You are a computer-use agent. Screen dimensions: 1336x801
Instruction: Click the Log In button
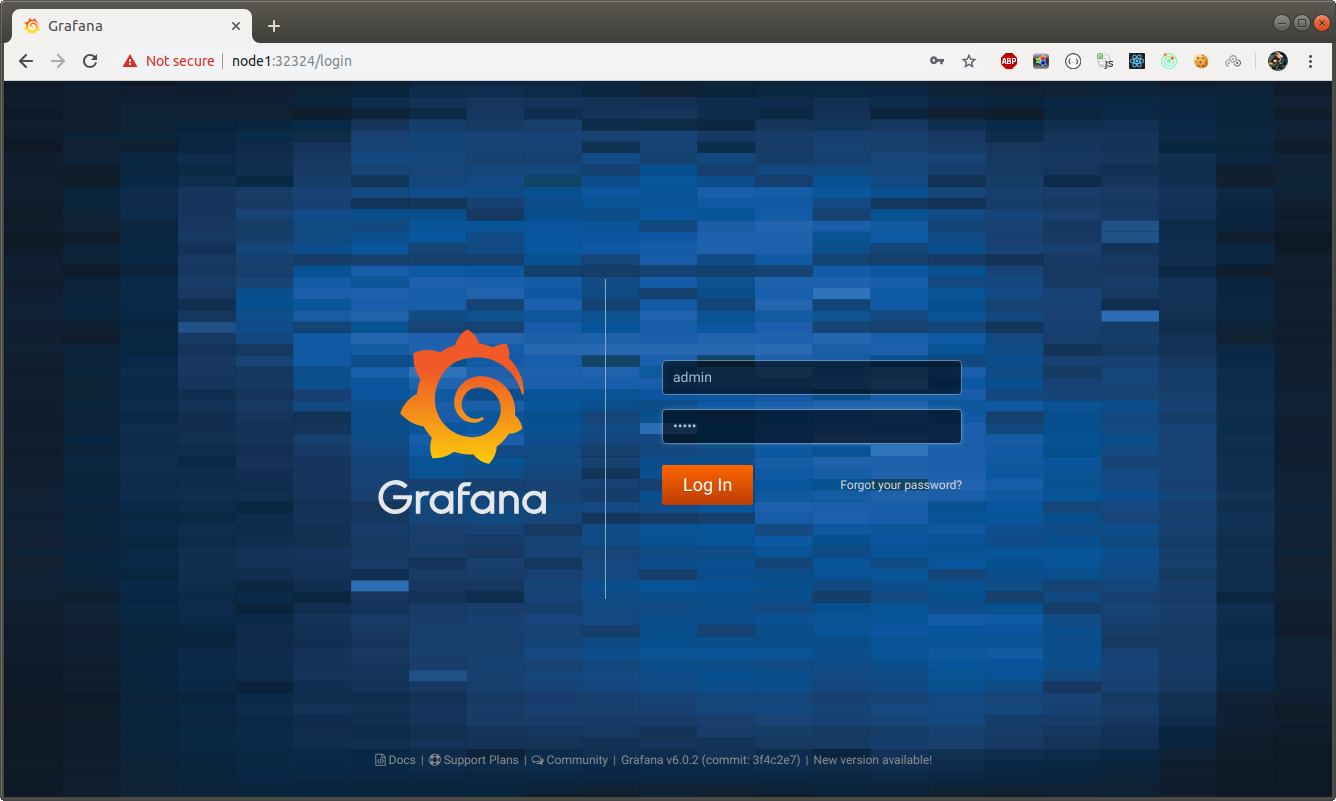707,485
